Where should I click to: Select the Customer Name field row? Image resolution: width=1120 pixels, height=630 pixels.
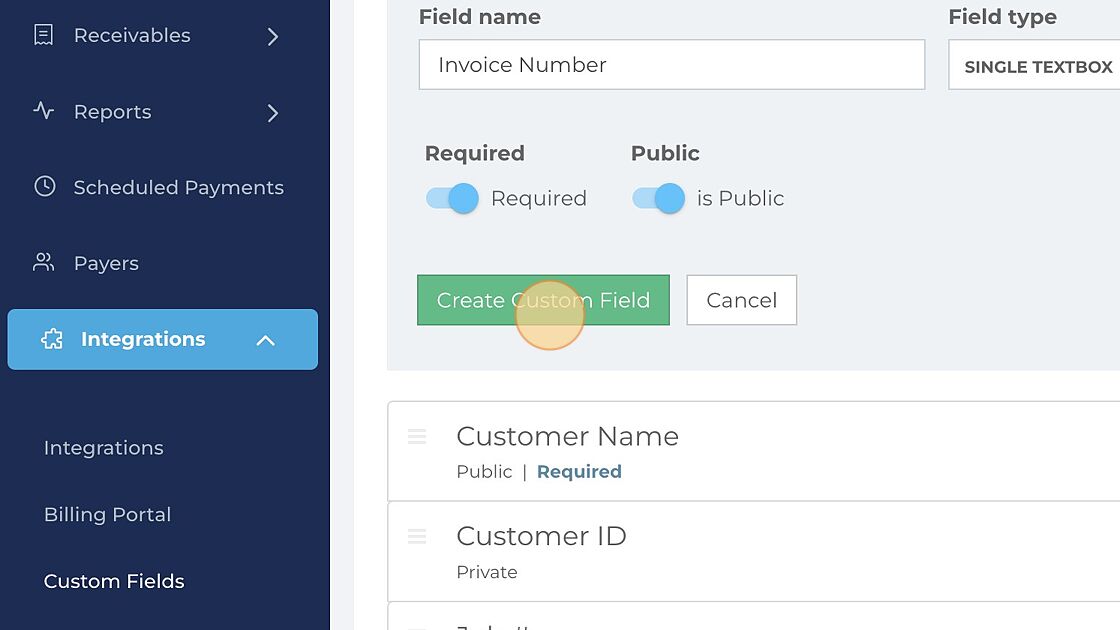[754, 451]
